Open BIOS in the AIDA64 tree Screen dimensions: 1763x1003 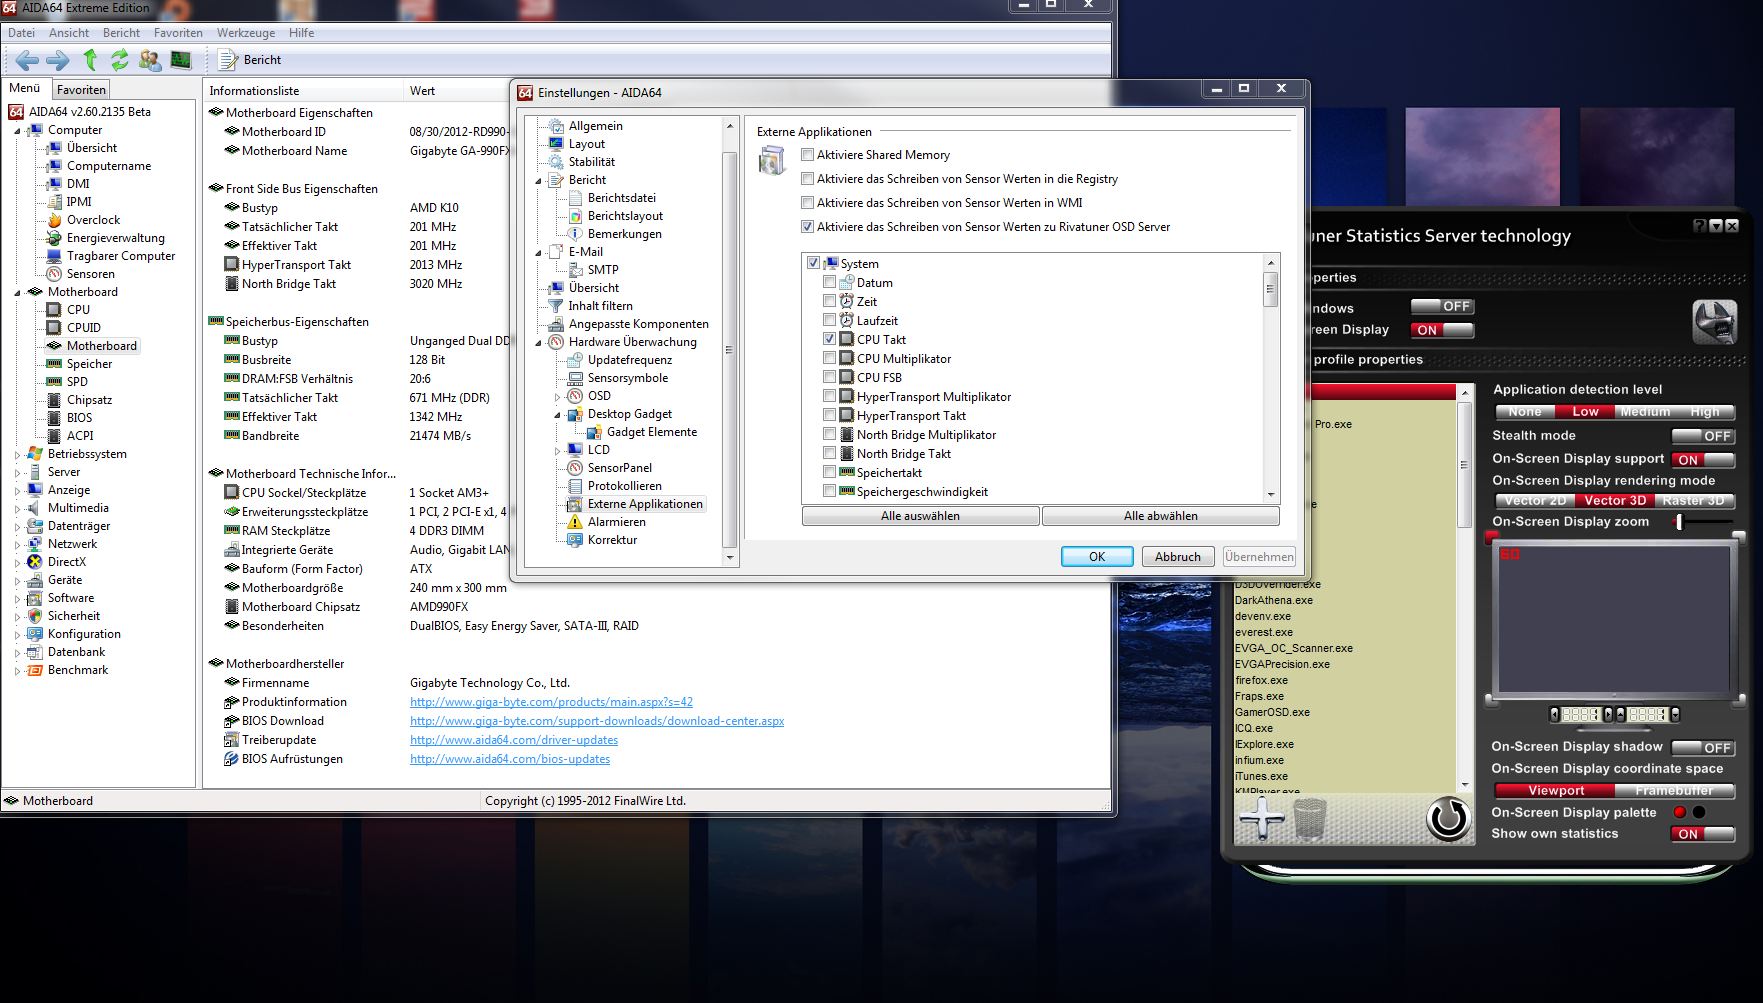(x=79, y=418)
